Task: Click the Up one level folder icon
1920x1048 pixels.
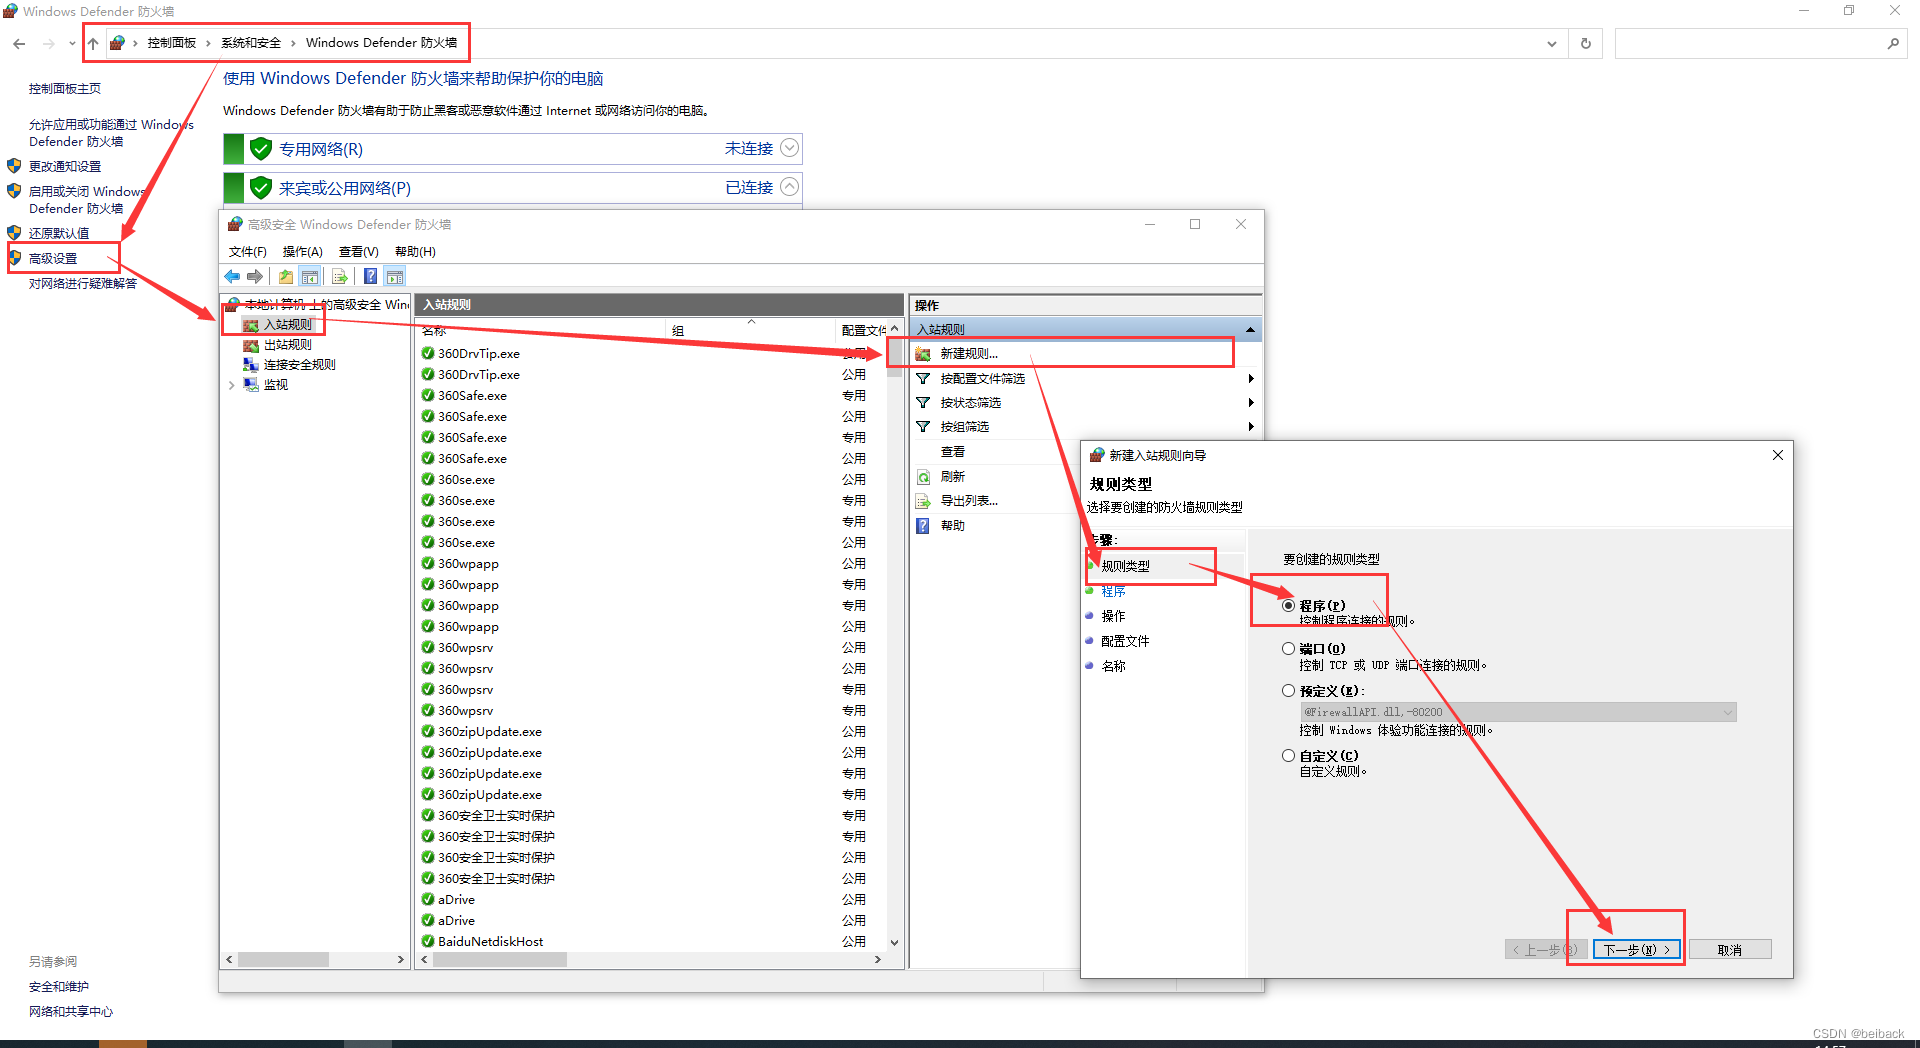Action: point(286,277)
